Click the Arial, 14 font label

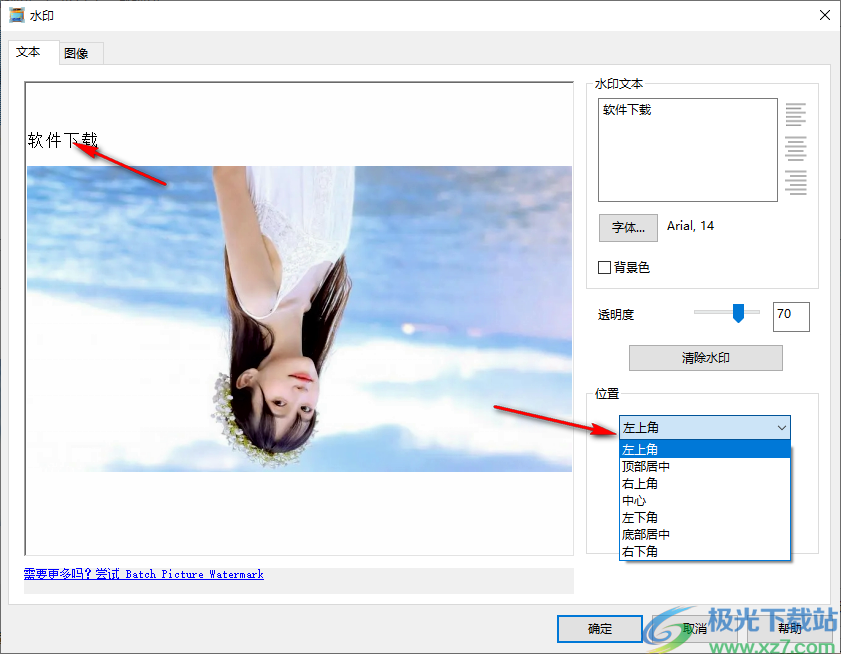tap(690, 226)
